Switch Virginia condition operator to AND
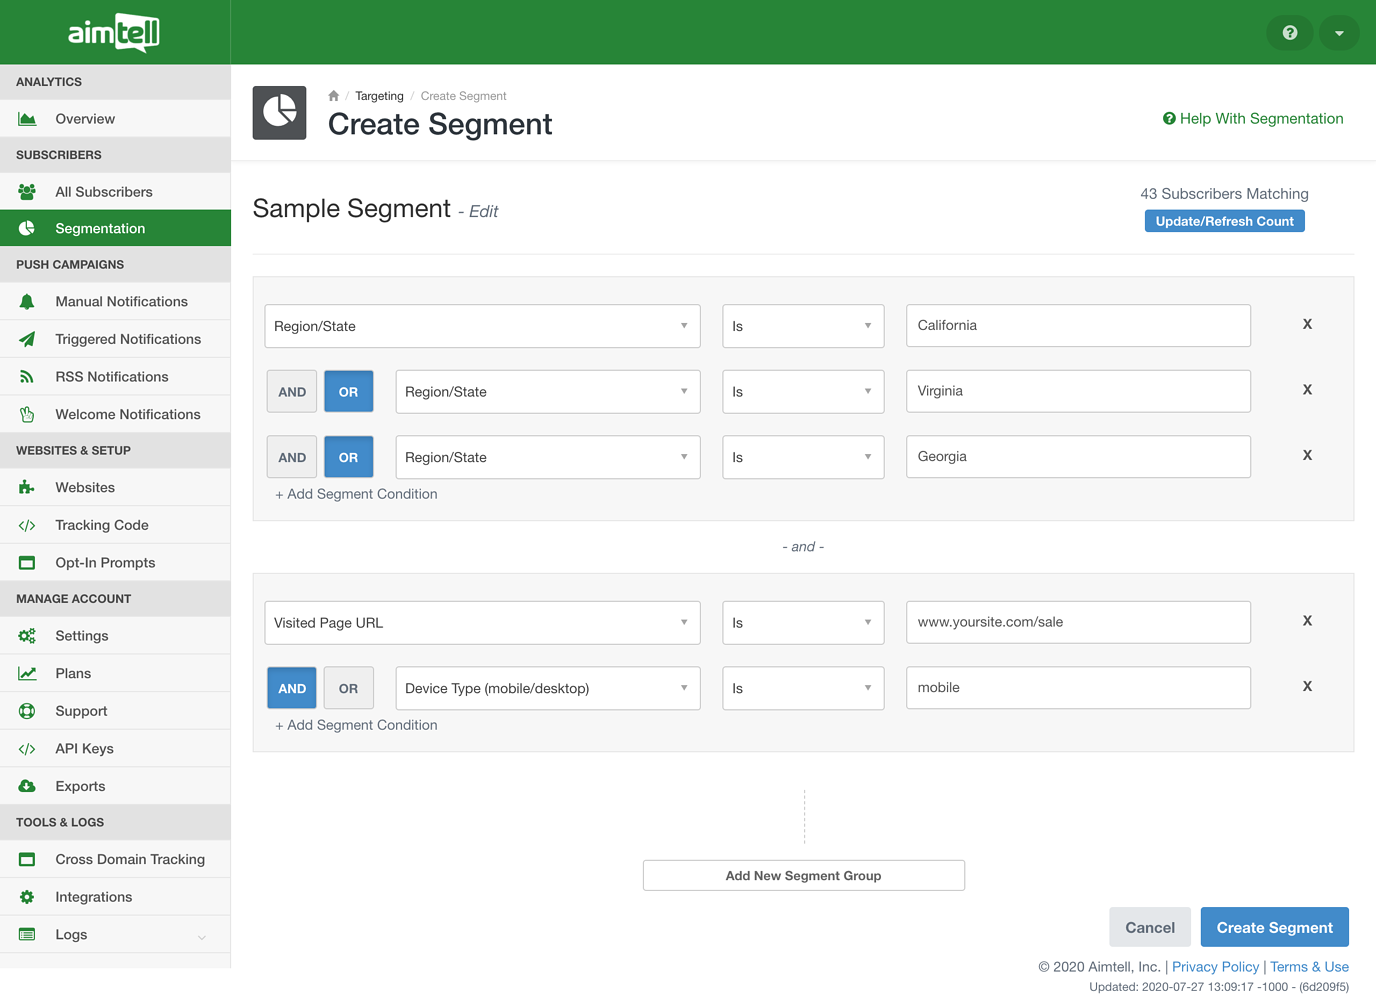Image resolution: width=1376 pixels, height=1007 pixels. [292, 392]
